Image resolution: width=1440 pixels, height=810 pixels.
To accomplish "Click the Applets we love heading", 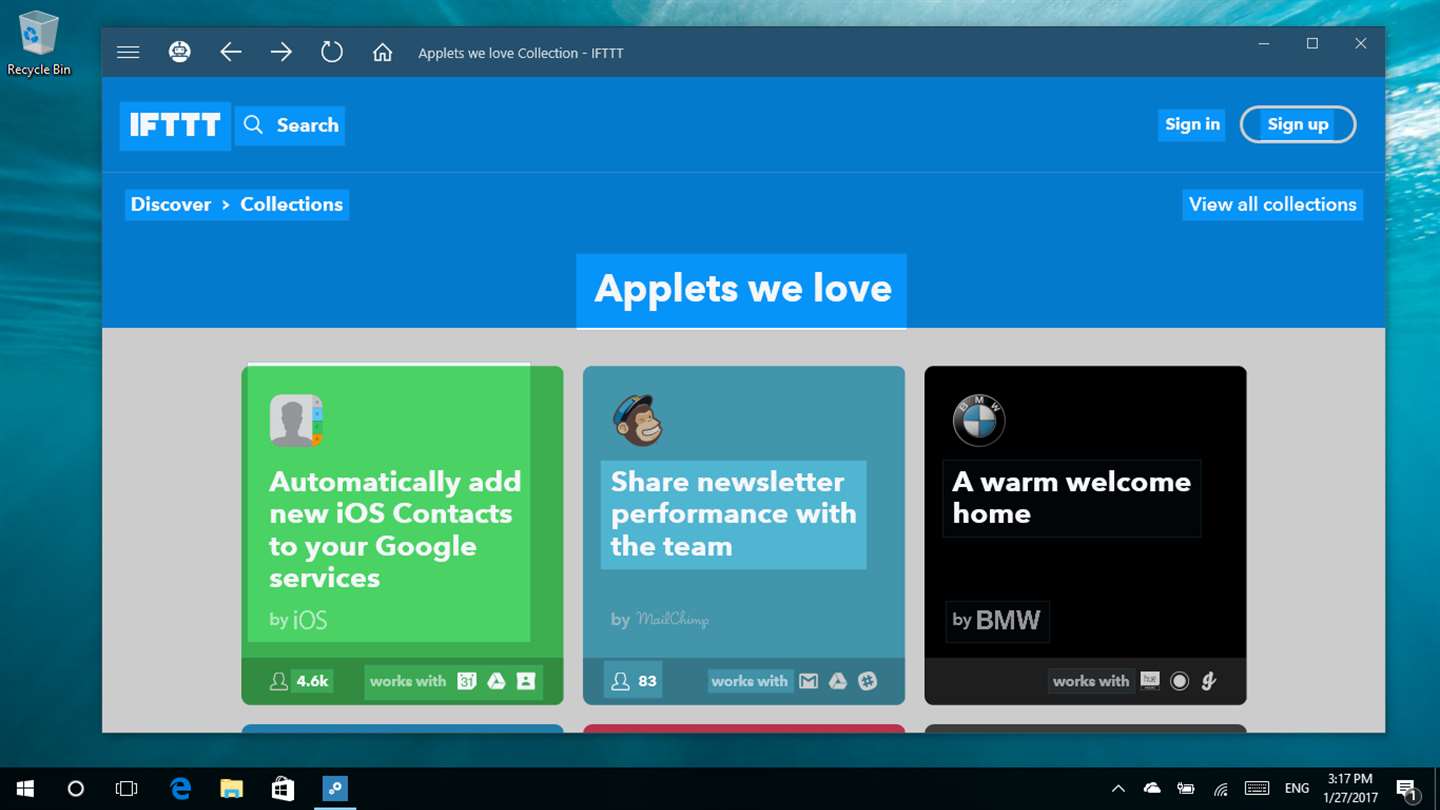I will pos(742,289).
